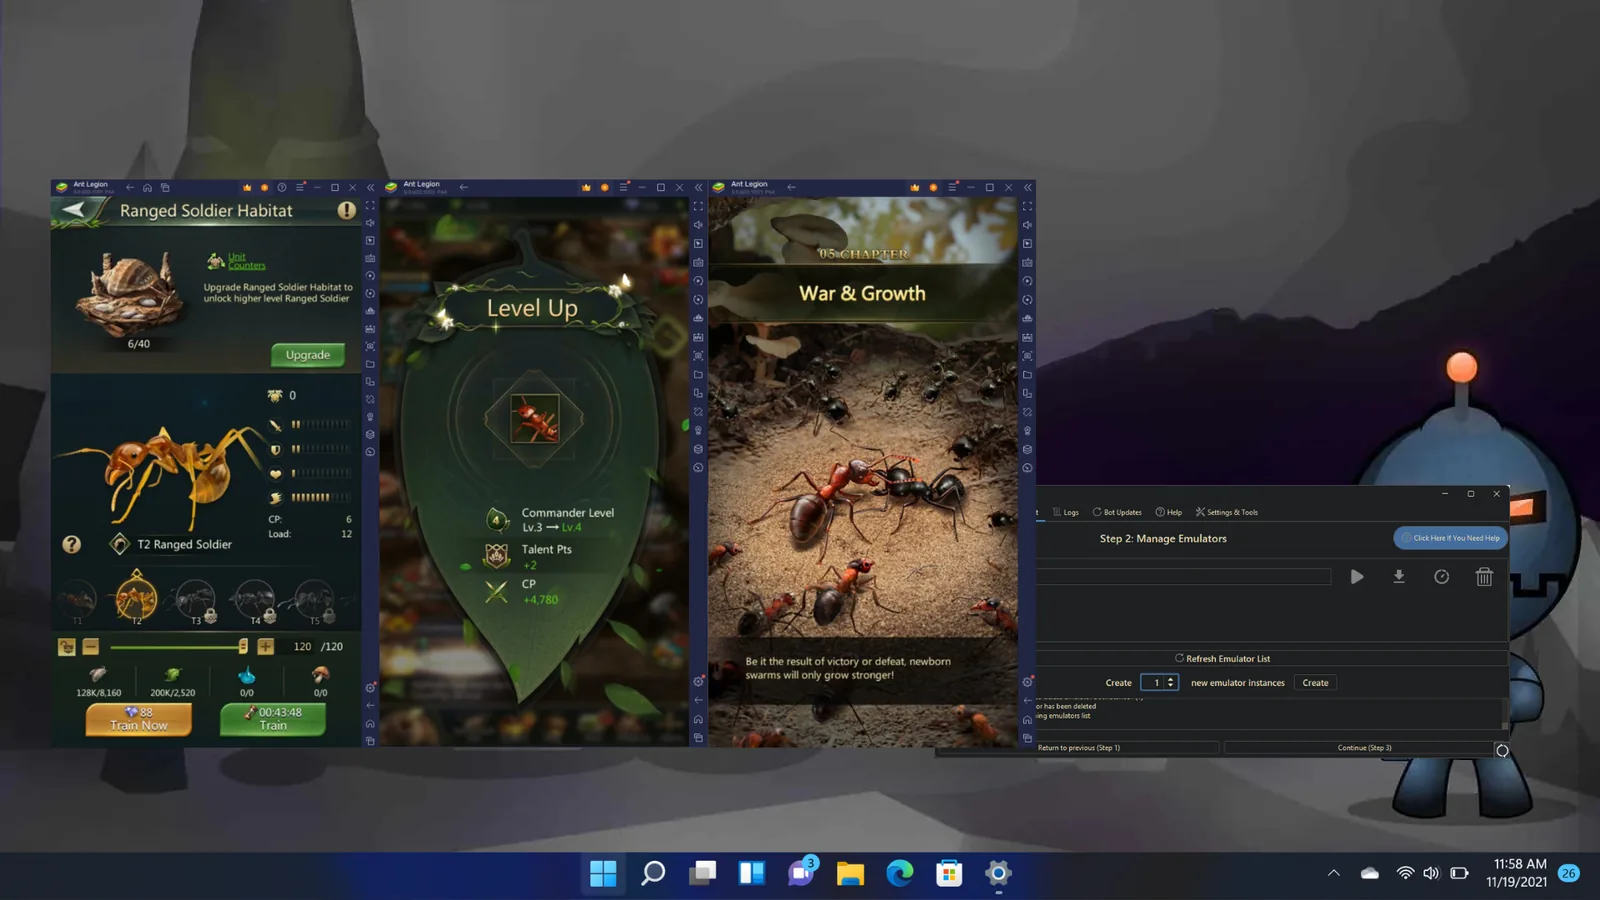
Task: Click the shield defense stat icon
Action: pos(275,449)
